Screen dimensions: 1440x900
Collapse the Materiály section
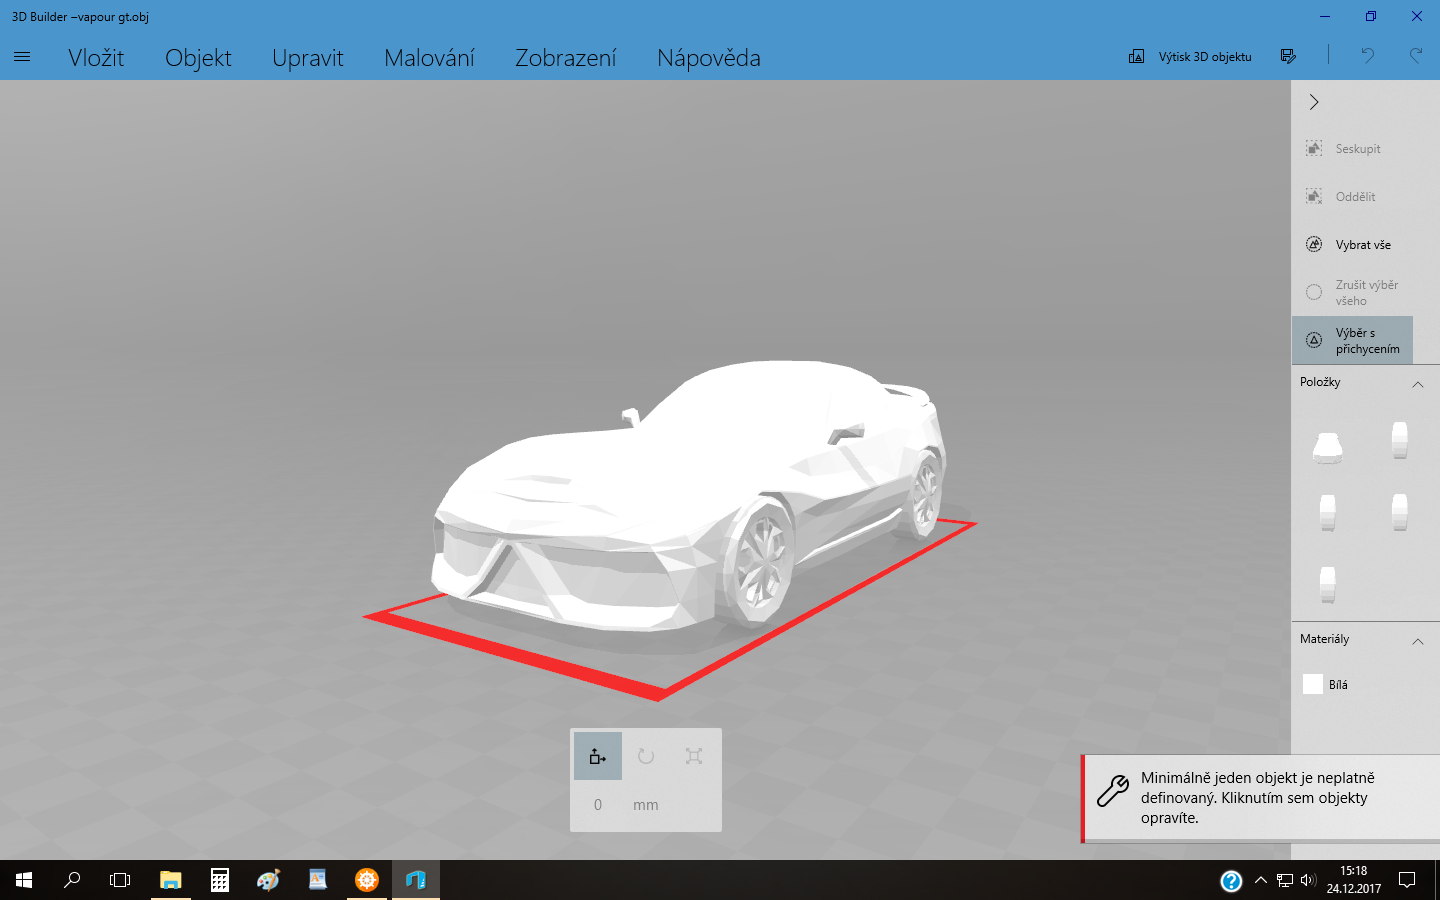point(1417,641)
